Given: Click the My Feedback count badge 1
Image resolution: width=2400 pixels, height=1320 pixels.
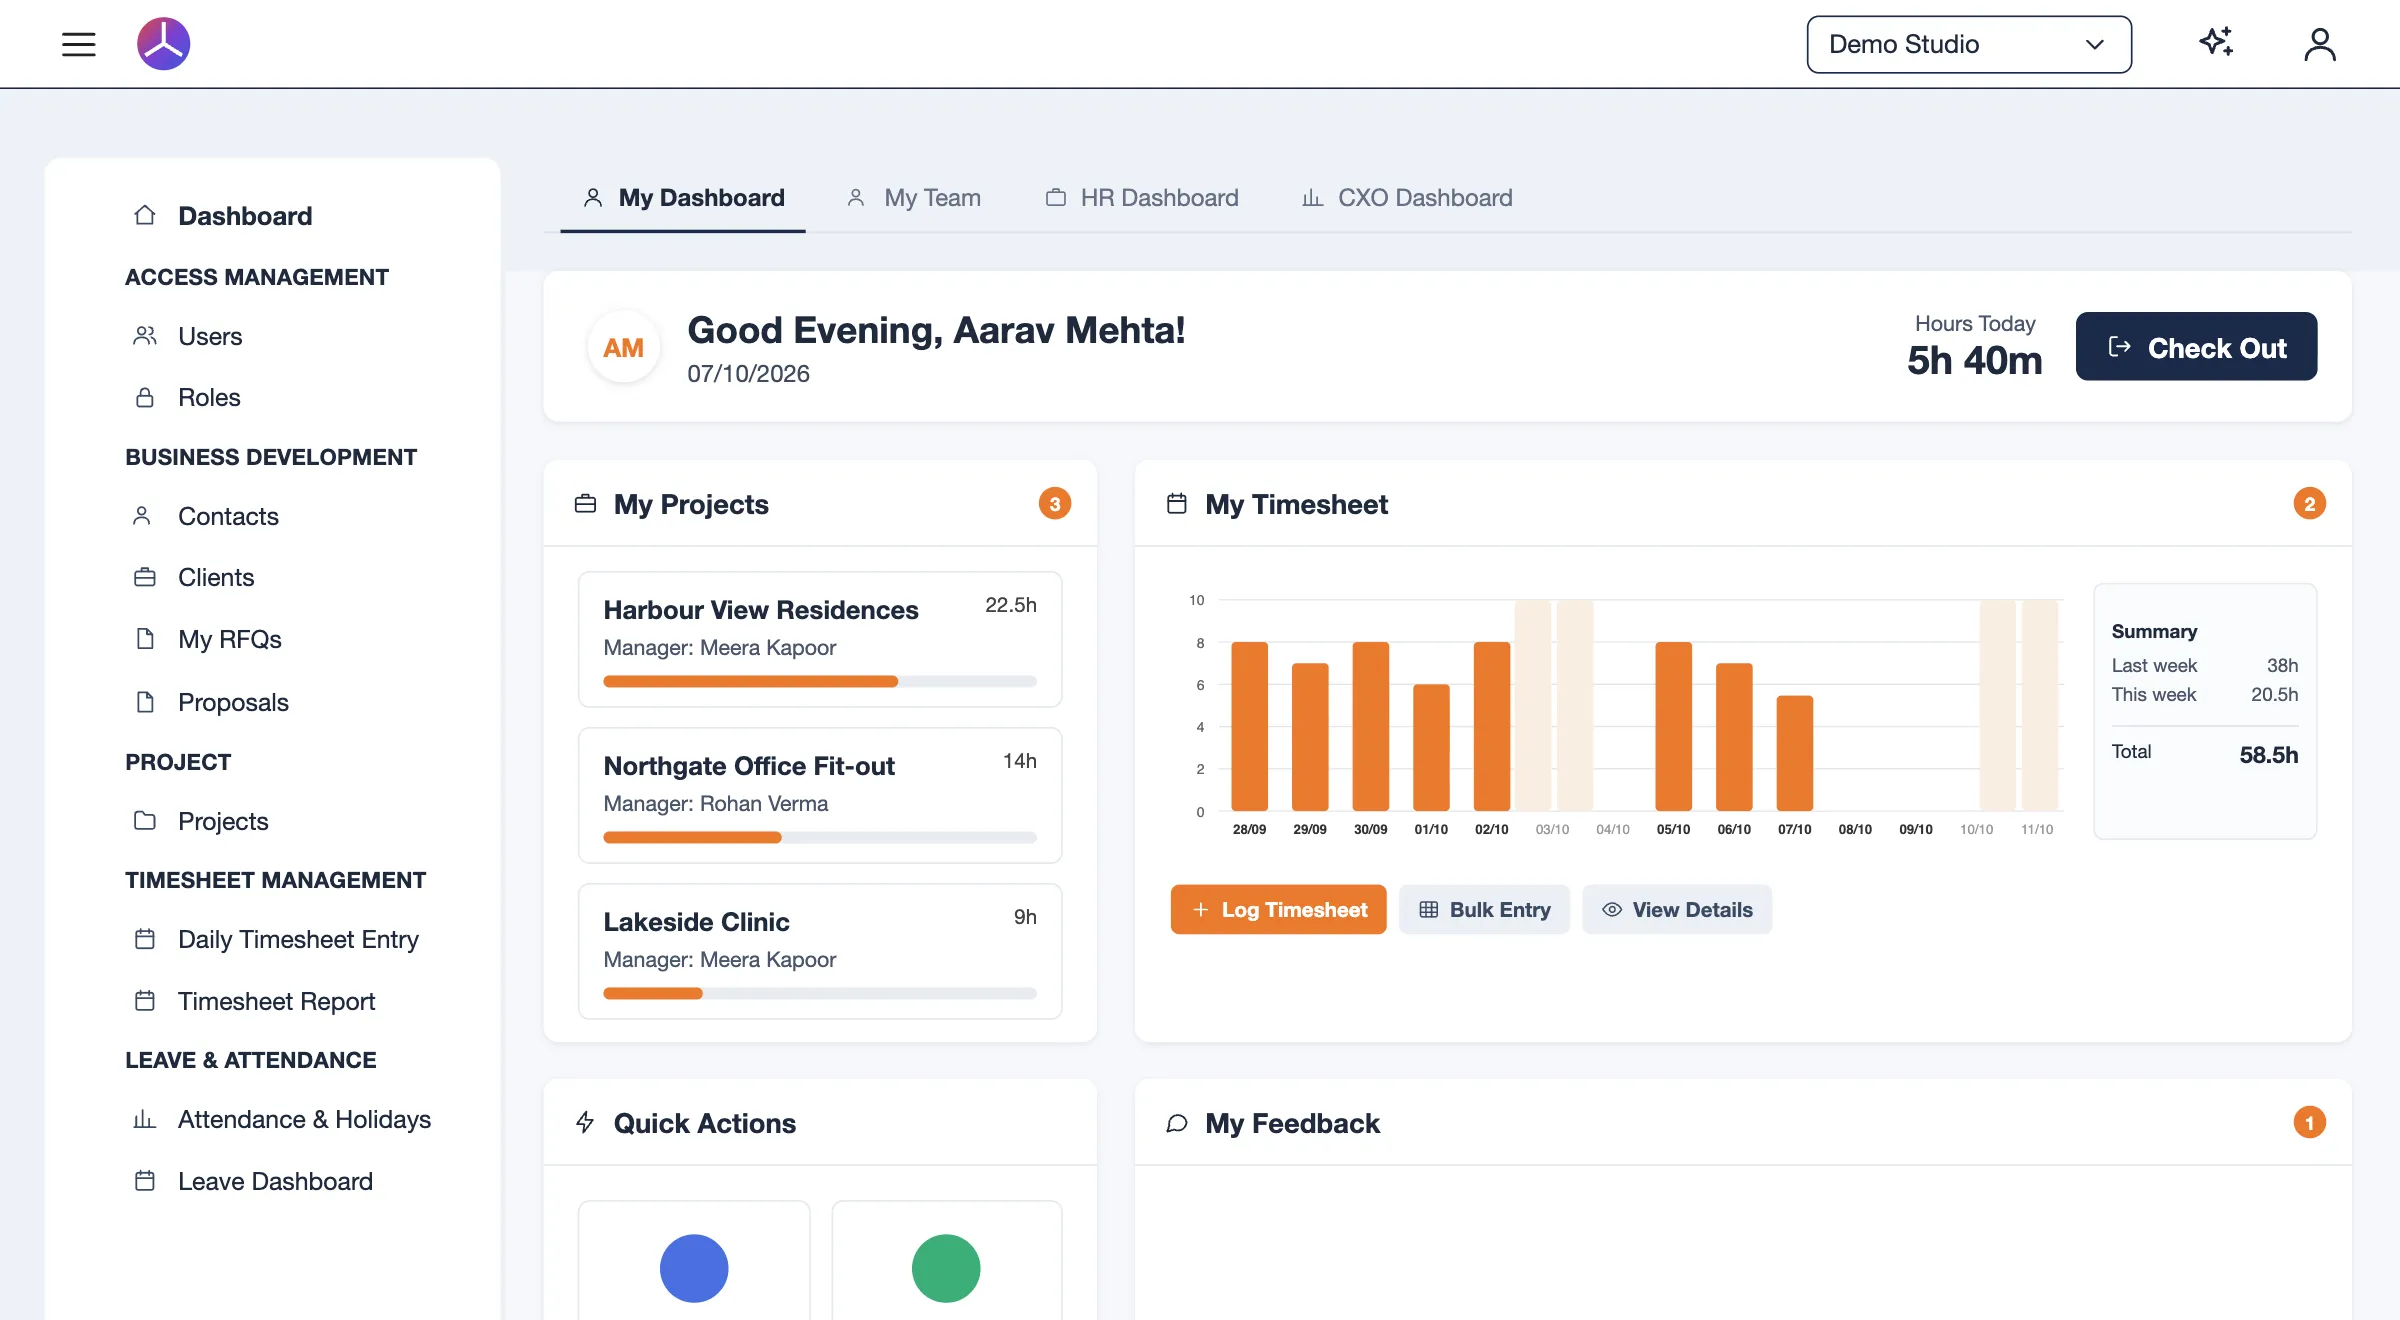Looking at the screenshot, I should tap(2310, 1123).
